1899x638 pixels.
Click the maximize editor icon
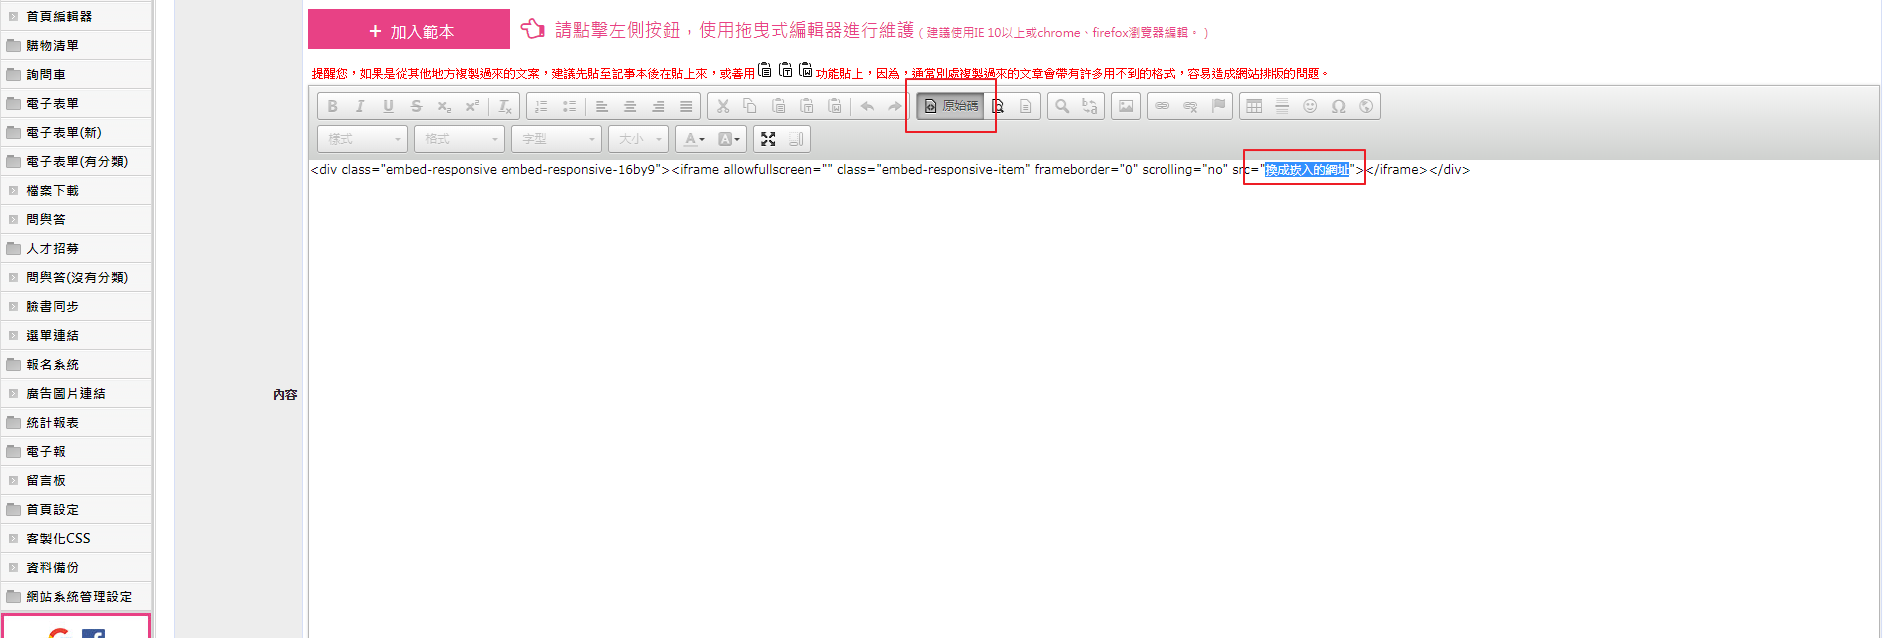(768, 139)
